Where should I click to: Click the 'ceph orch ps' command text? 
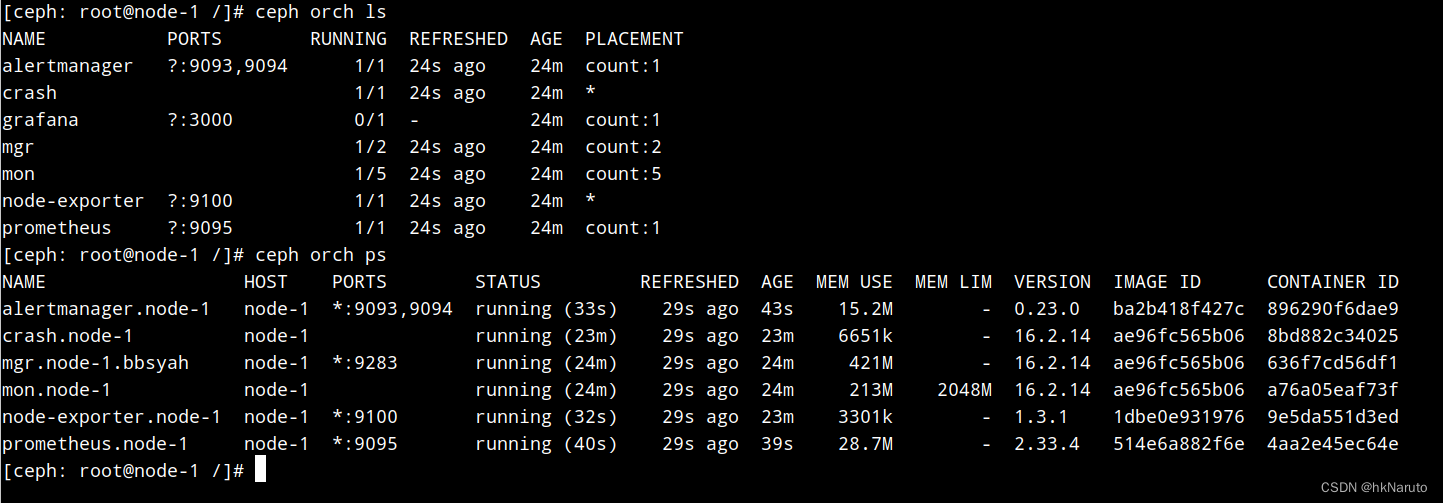(x=321, y=255)
